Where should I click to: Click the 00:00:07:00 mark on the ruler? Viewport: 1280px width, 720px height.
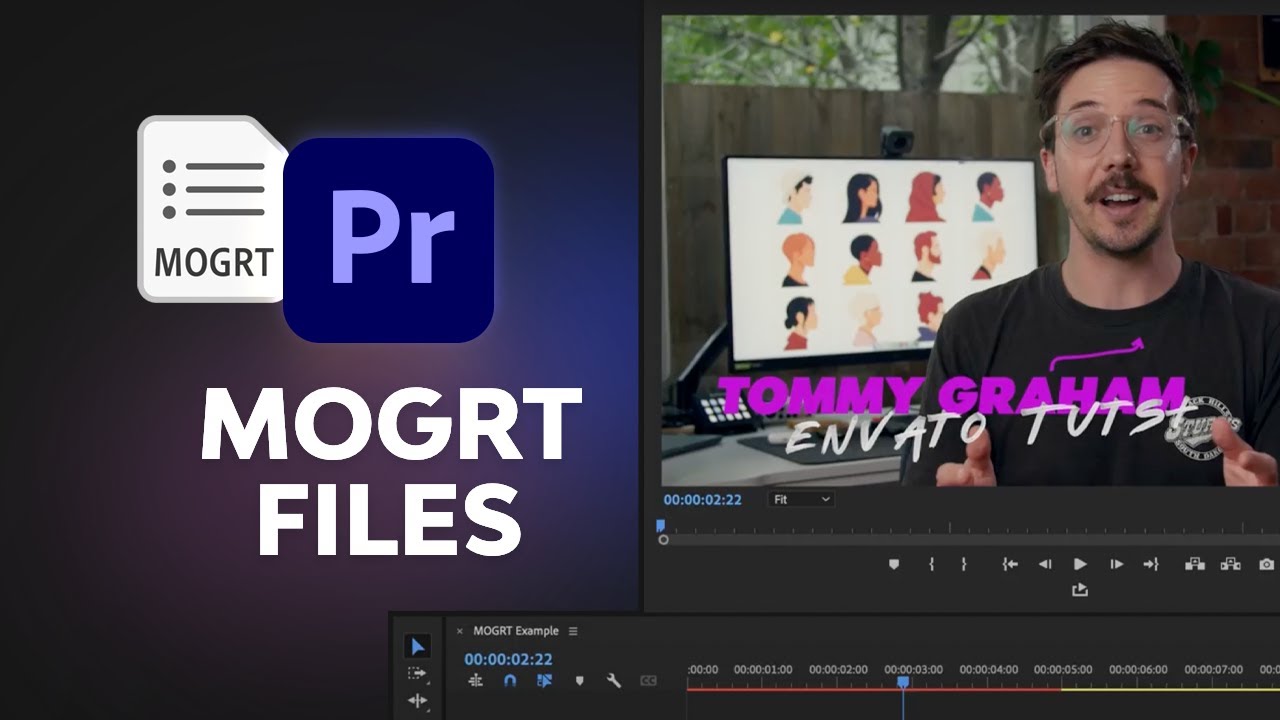1213,669
